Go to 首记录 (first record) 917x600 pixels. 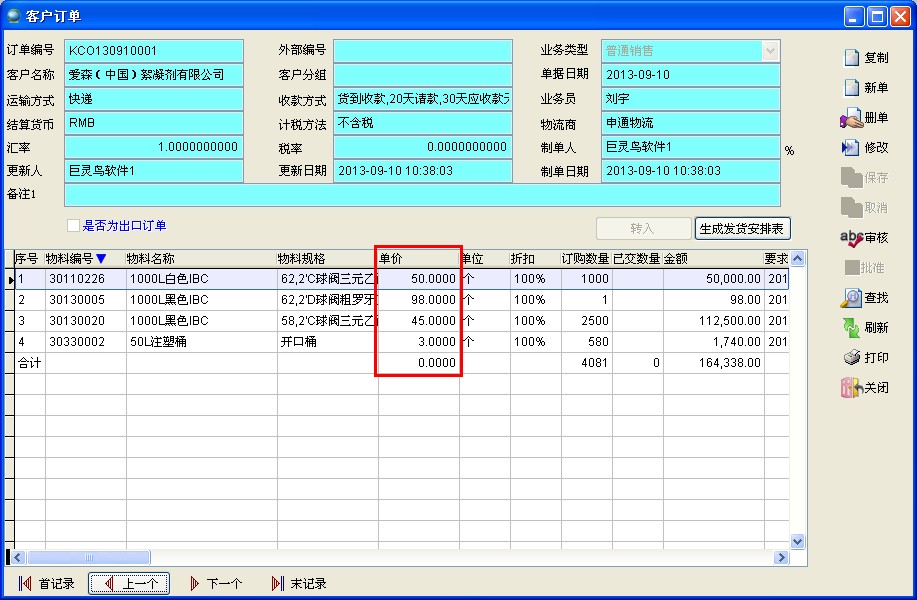click(x=47, y=584)
